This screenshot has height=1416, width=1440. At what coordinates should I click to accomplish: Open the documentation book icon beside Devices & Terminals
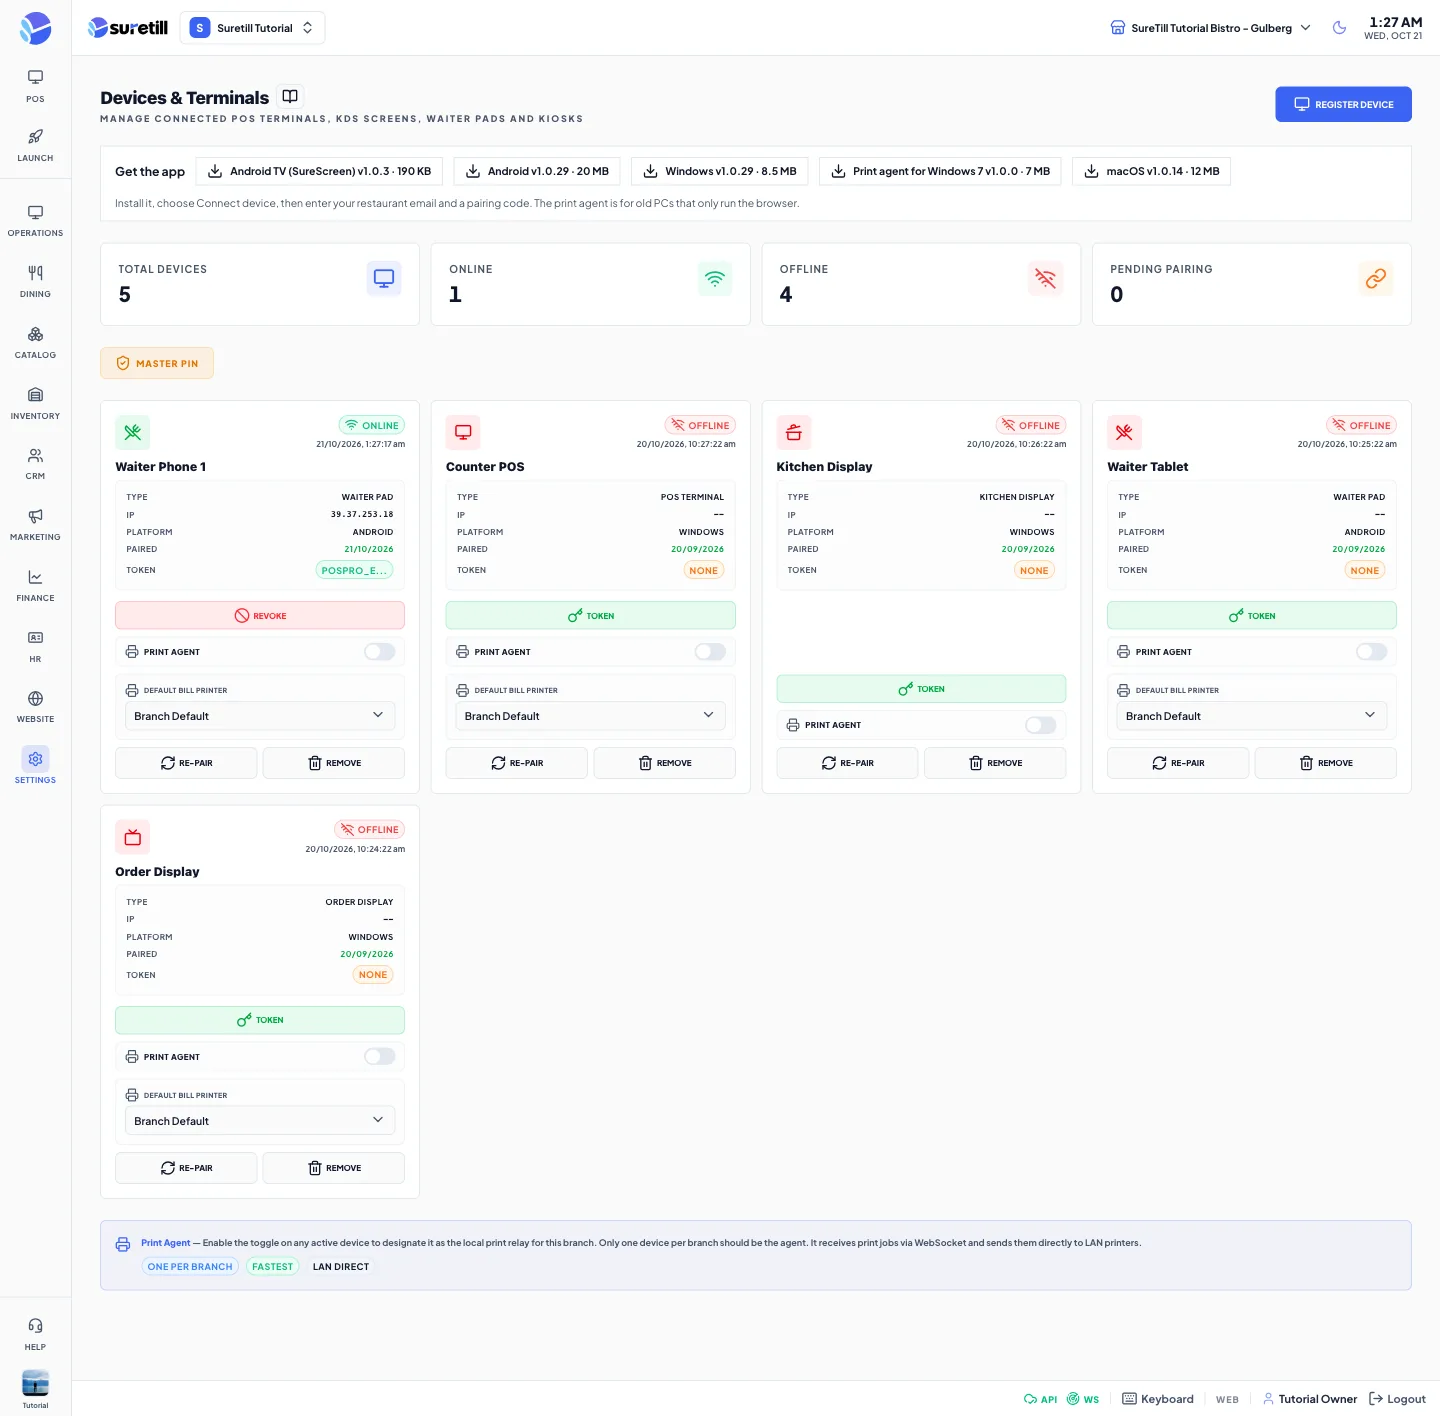coord(290,96)
